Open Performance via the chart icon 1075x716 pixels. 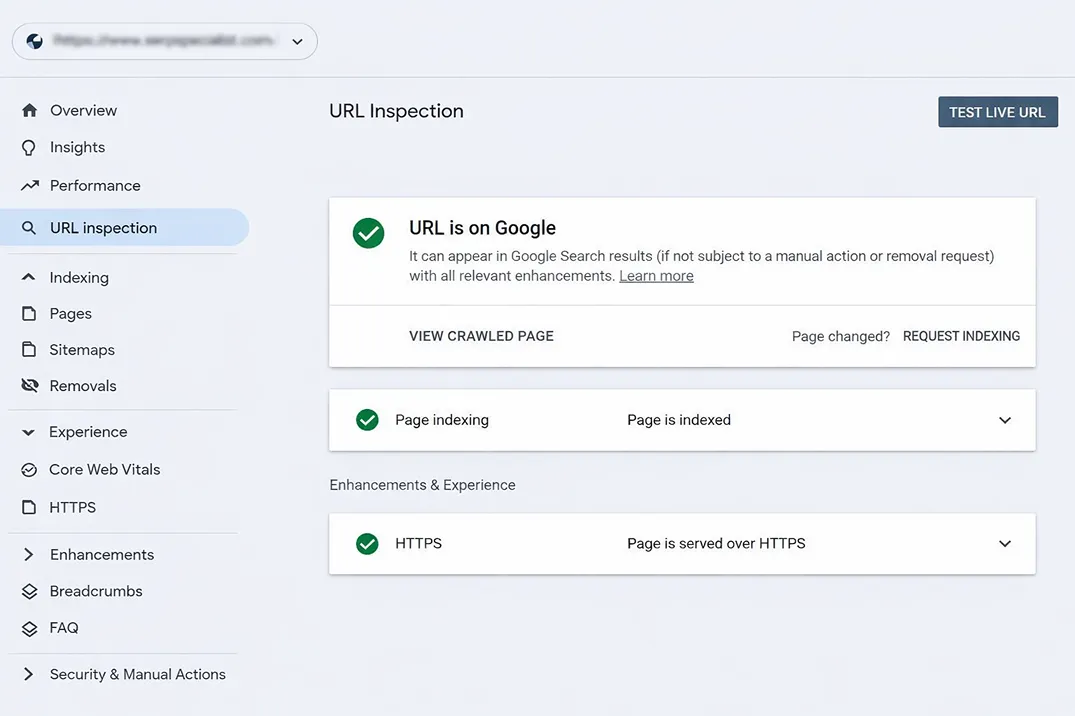point(31,185)
